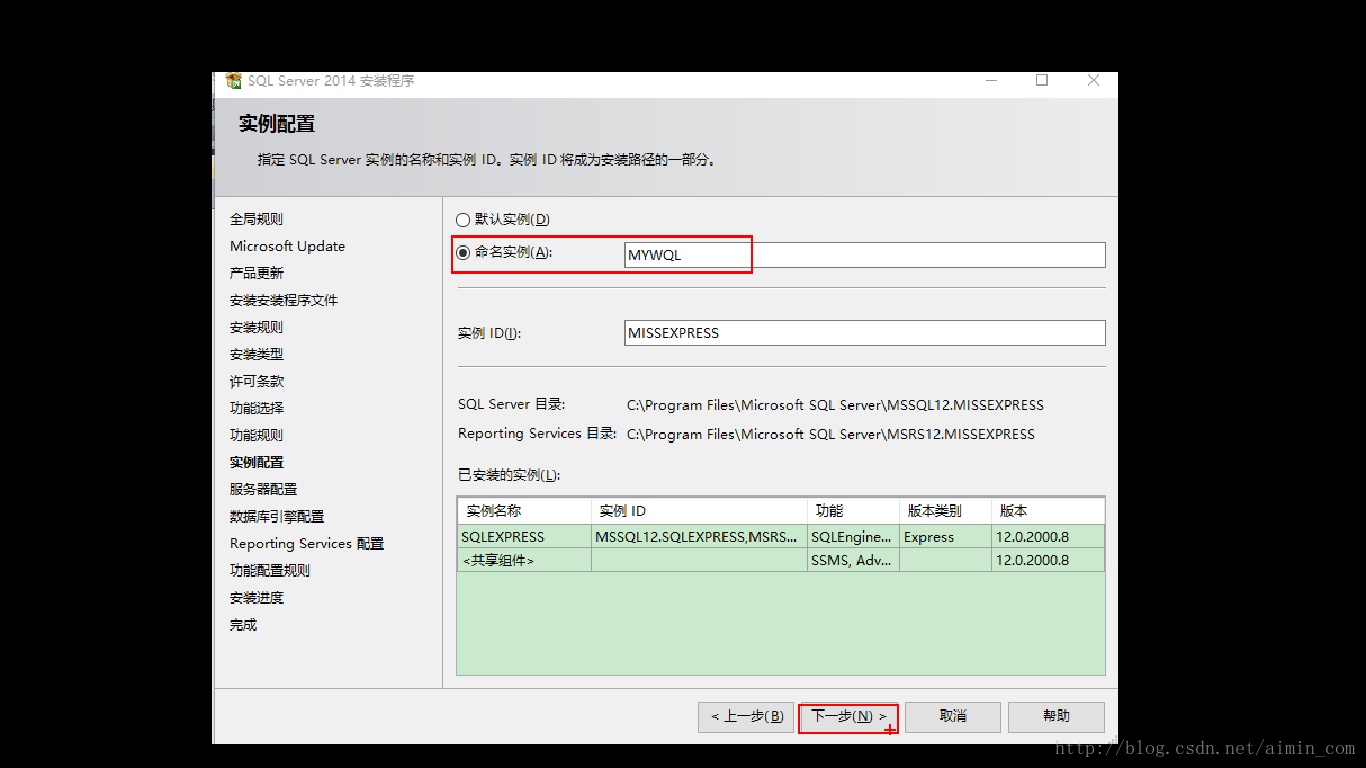Go back with the 上一步(B) button
The height and width of the screenshot is (768, 1366).
click(x=746, y=717)
